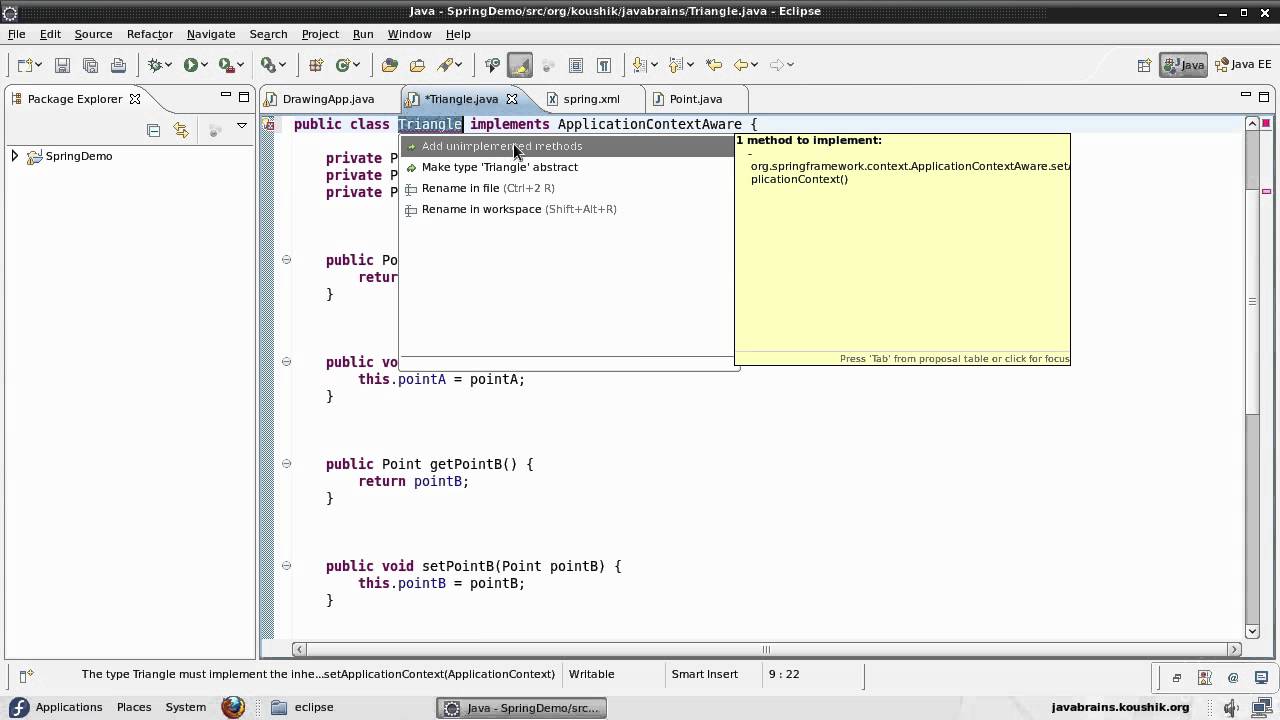Click the Next Annotation icon
1280x720 pixels.
(640, 65)
